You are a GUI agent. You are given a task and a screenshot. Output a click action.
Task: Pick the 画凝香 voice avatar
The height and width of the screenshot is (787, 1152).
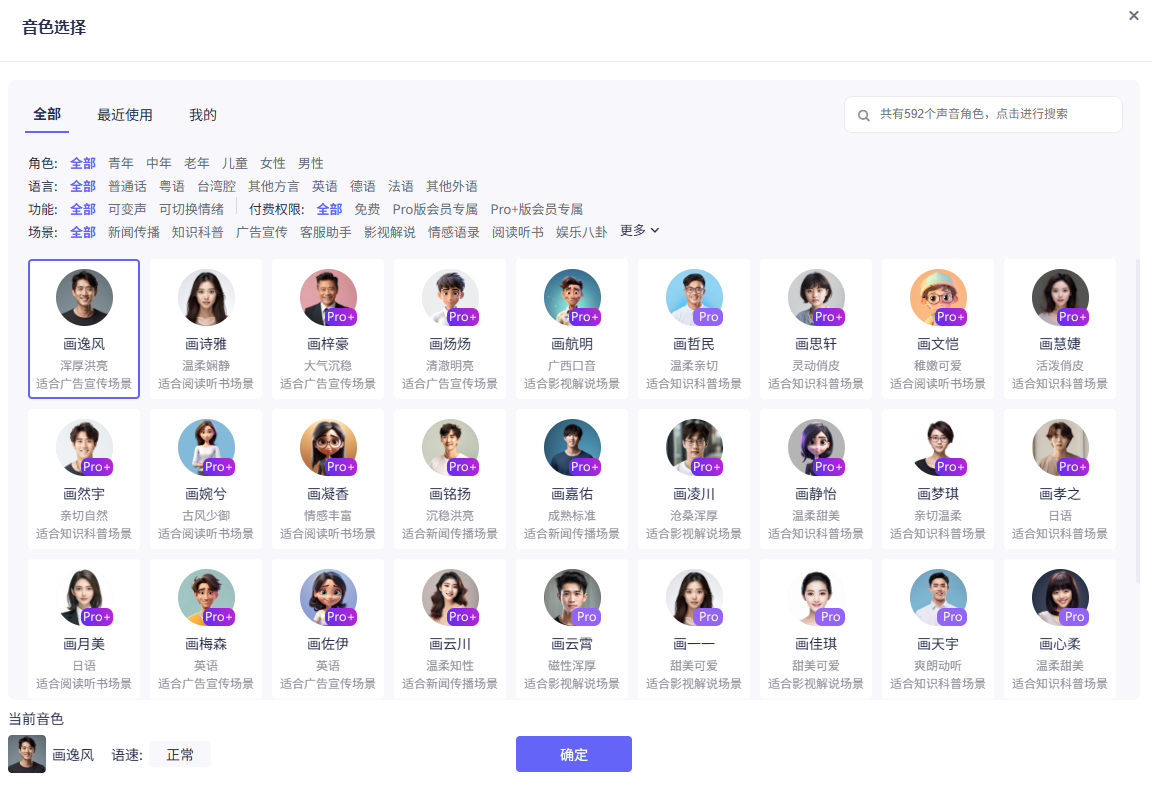(x=328, y=448)
